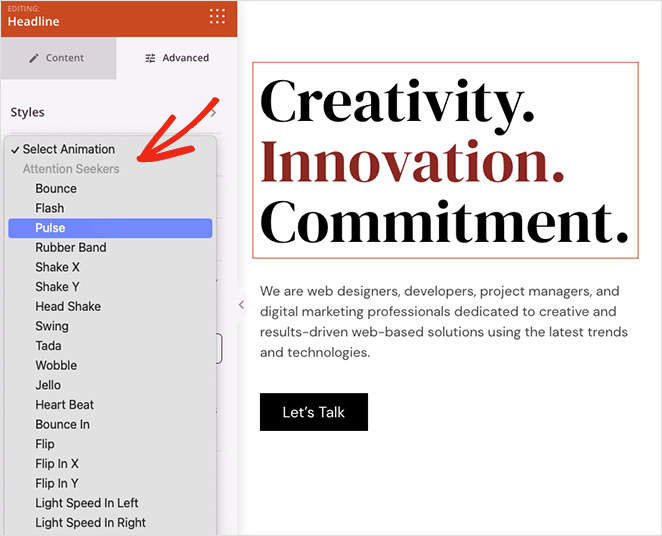The image size is (662, 536).
Task: Select Bounce In animation
Action: pos(110,424)
